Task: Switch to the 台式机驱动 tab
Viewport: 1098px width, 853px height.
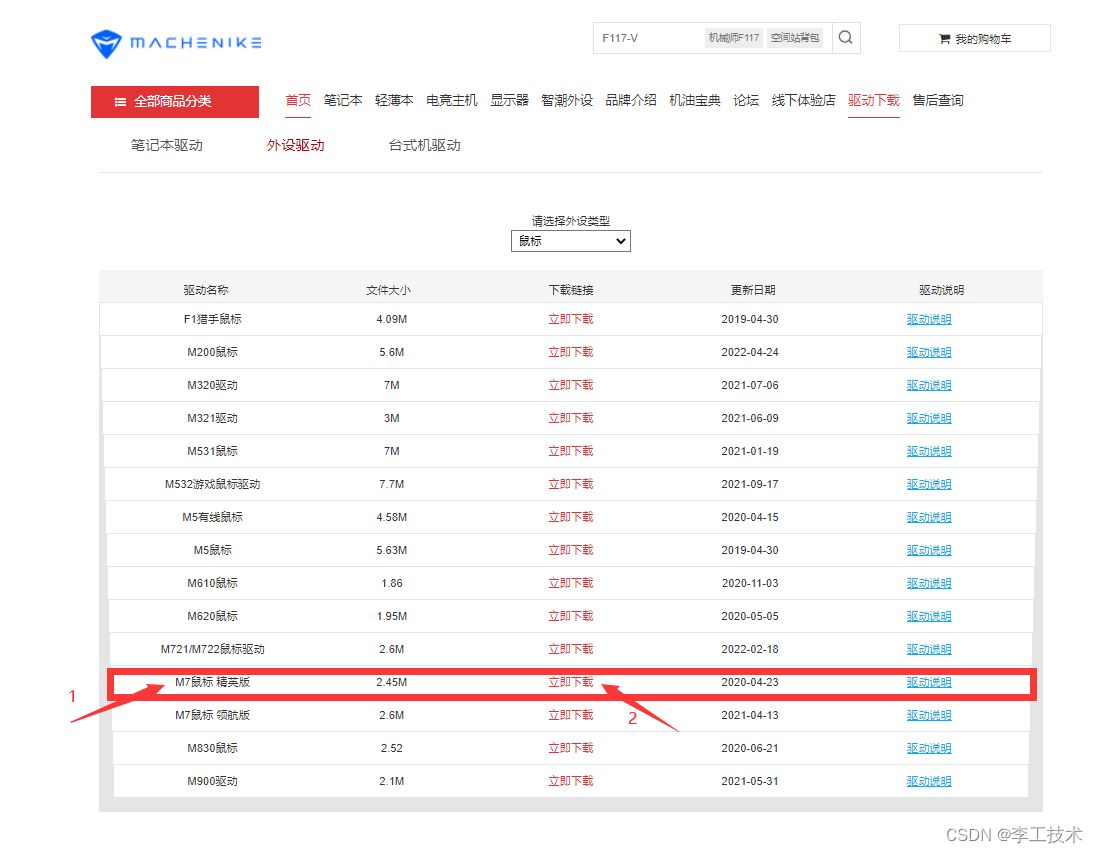Action: [424, 145]
